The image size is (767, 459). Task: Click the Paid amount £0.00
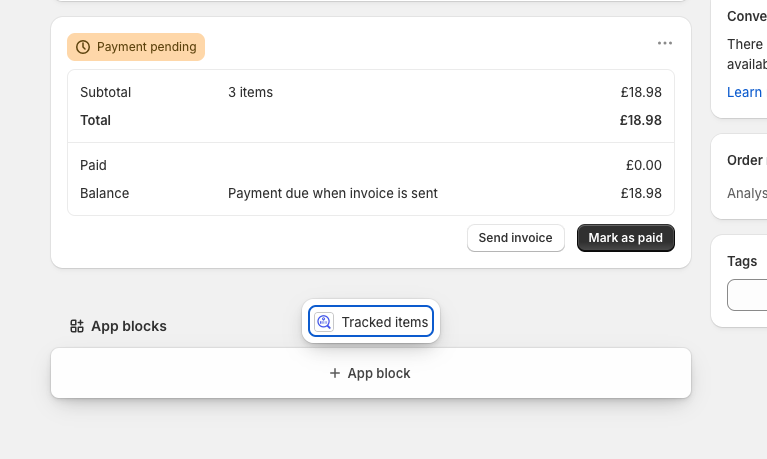pos(643,165)
